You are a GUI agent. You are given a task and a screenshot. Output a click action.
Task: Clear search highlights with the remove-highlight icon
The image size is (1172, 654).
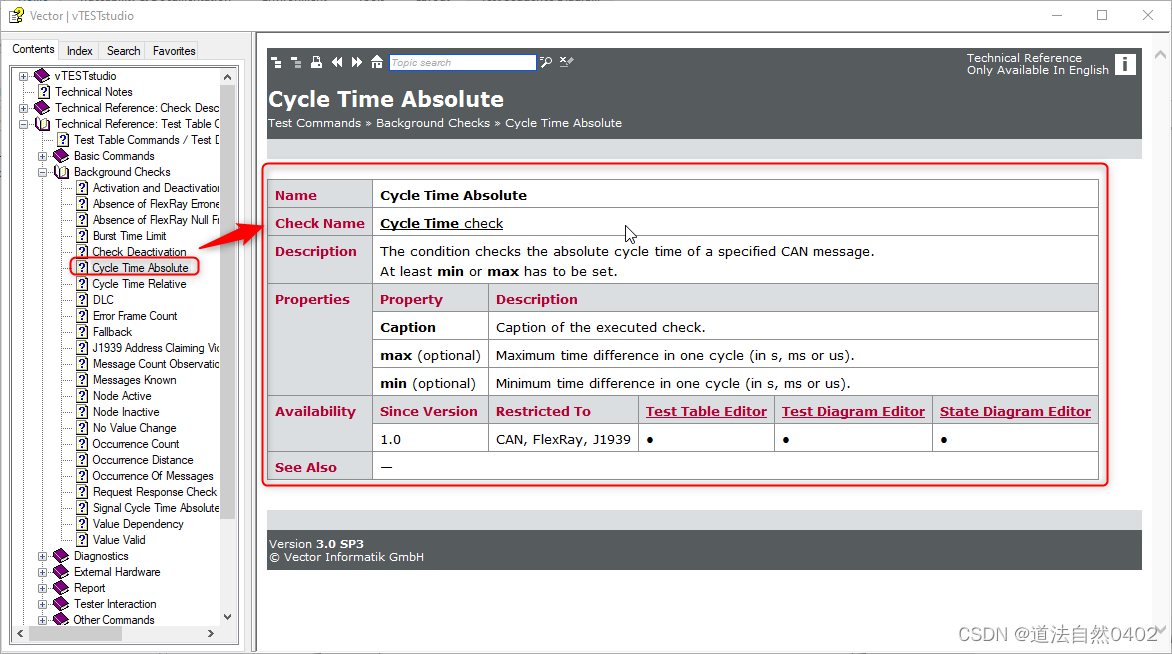pyautogui.click(x=566, y=61)
